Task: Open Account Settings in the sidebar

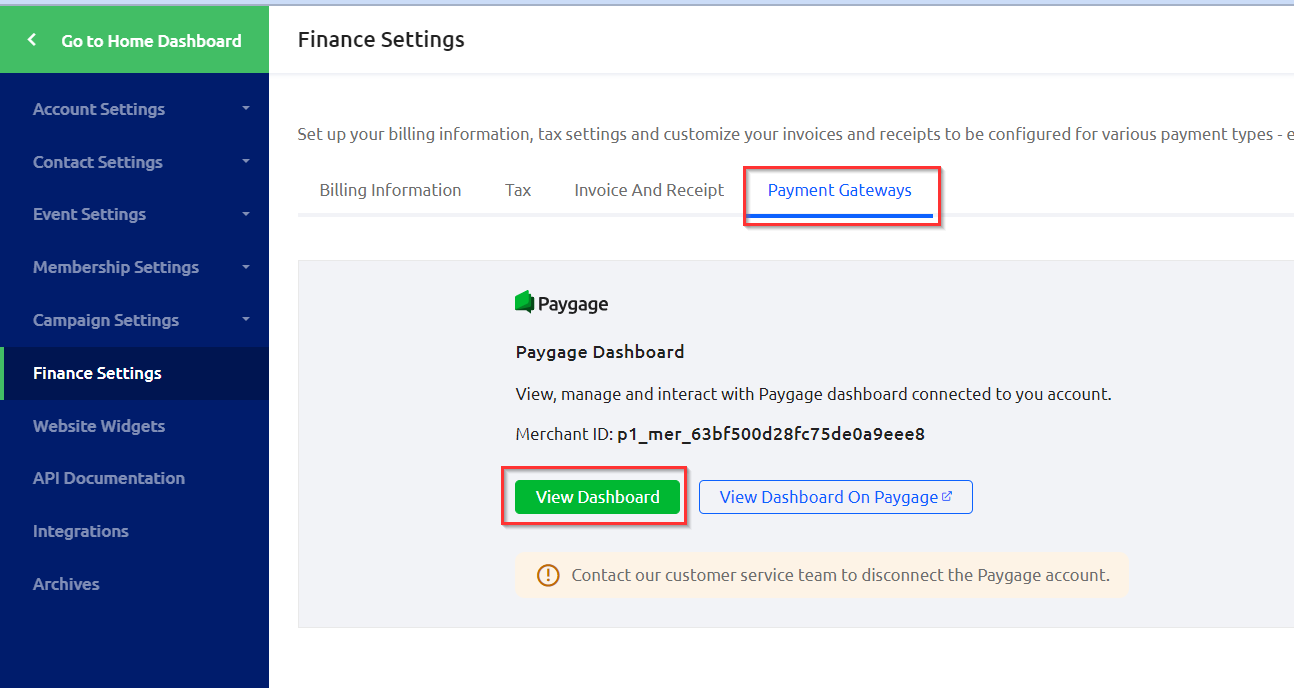Action: coord(134,109)
